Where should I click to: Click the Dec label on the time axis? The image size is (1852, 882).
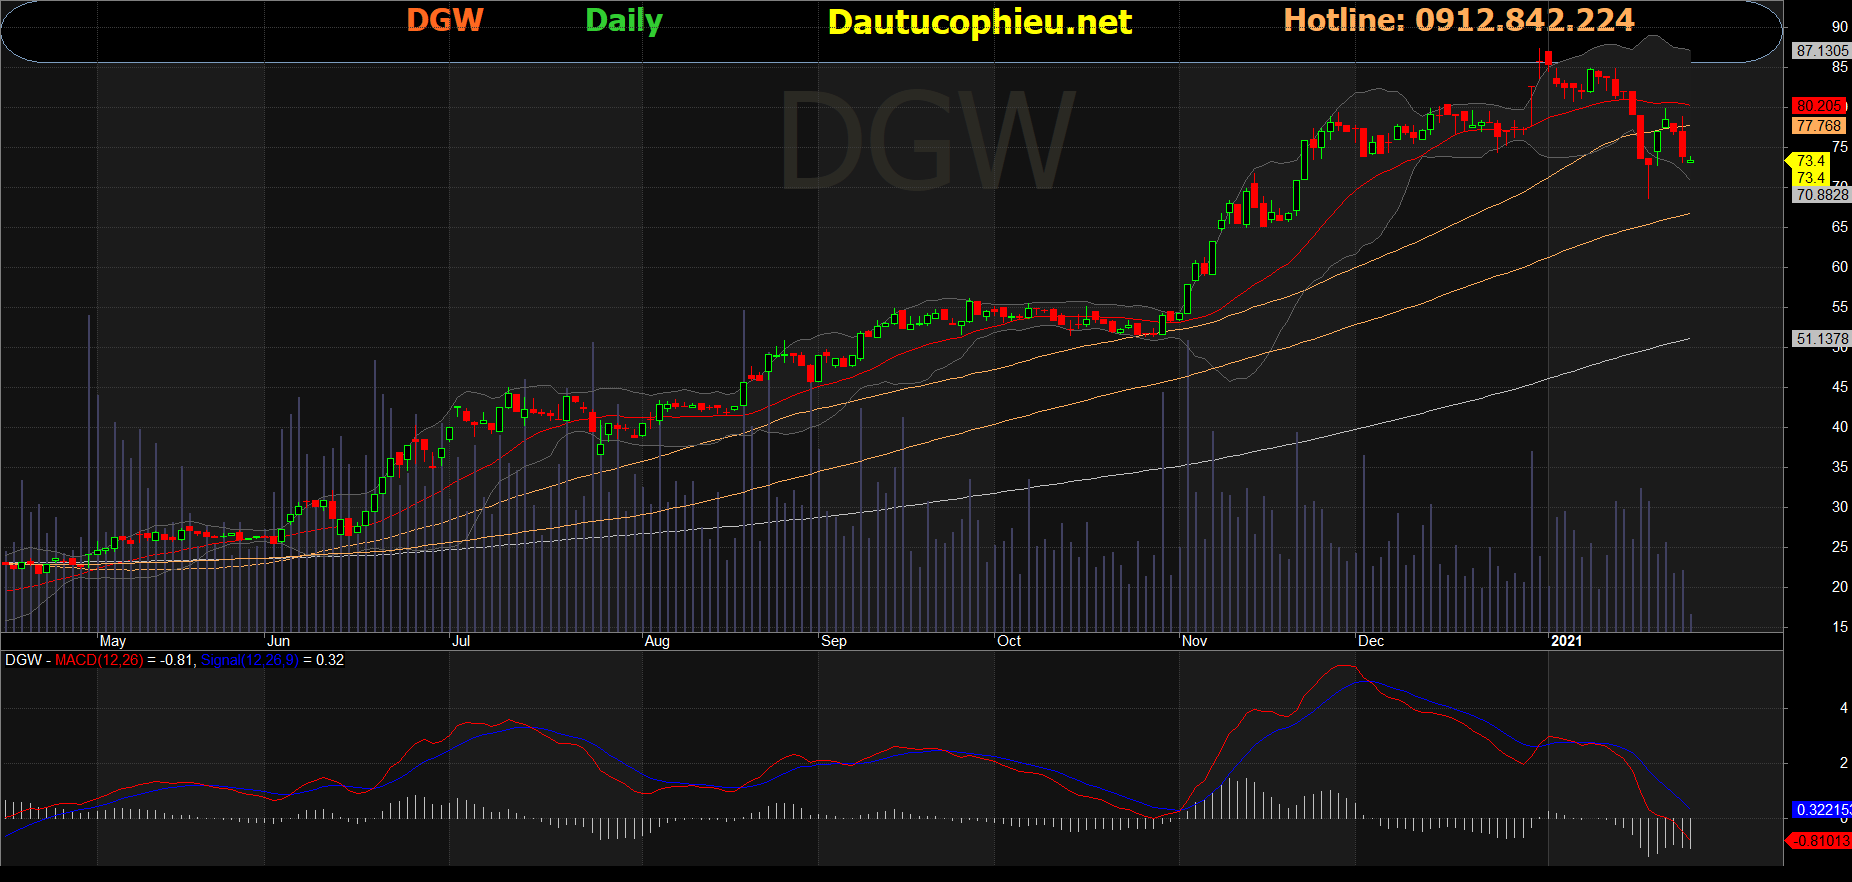pos(1371,641)
